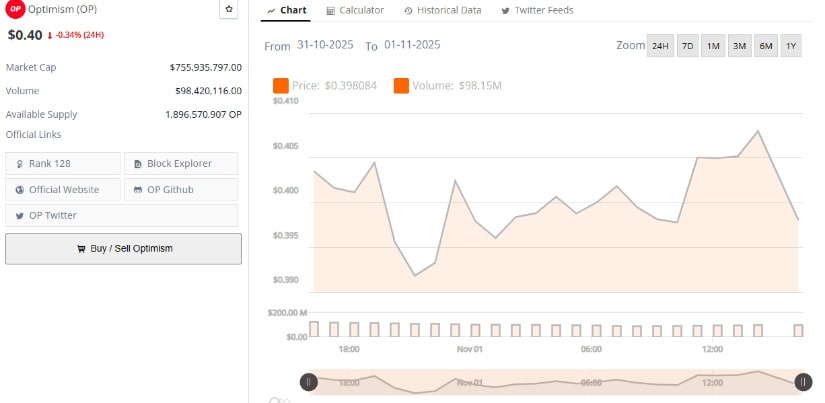Click the Official Links label

click(34, 135)
